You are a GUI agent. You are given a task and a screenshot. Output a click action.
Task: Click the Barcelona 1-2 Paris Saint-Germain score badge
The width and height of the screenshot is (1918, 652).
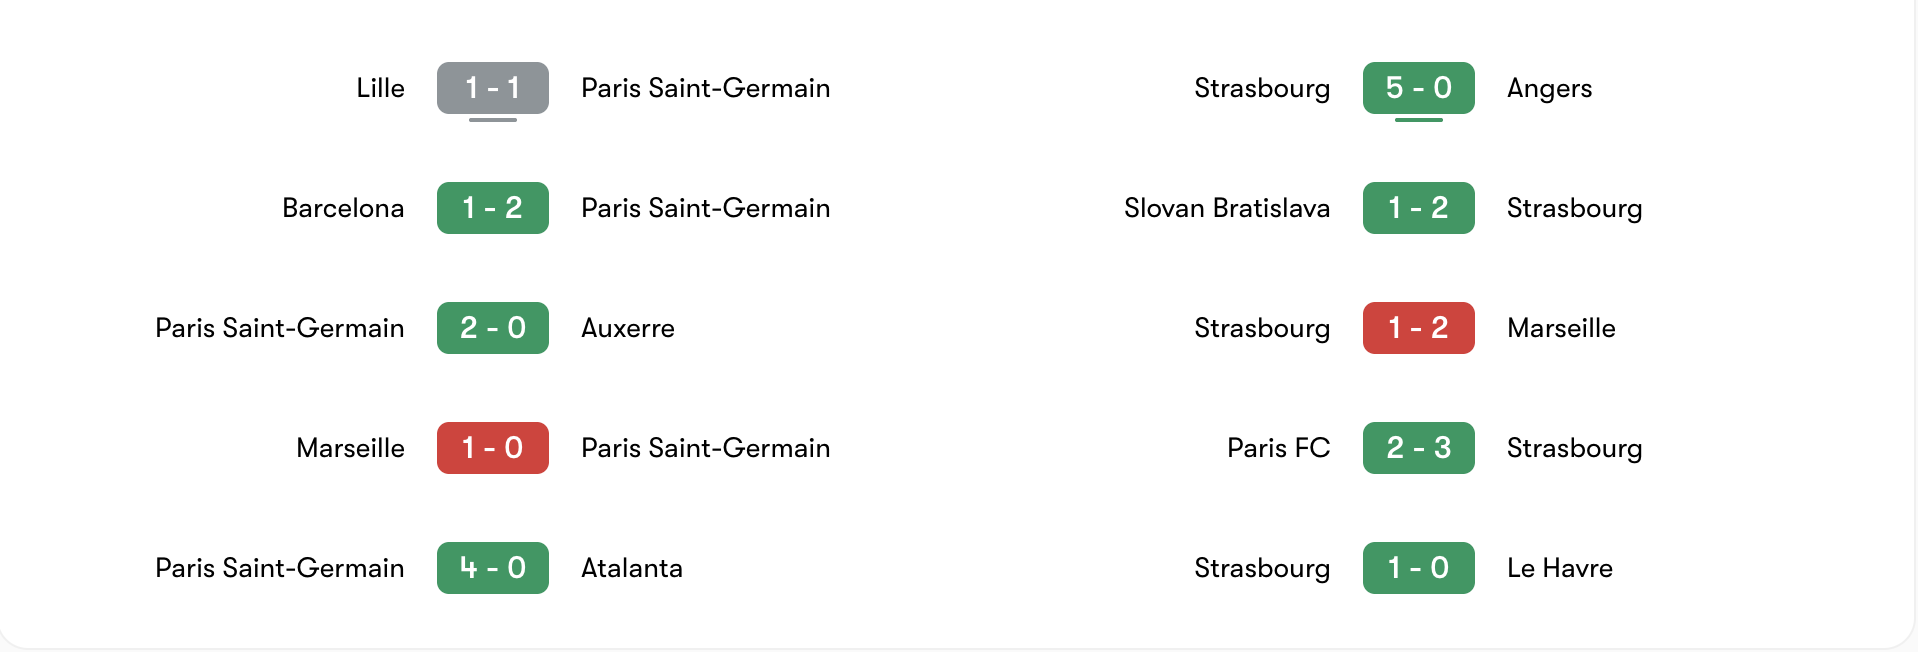492,208
